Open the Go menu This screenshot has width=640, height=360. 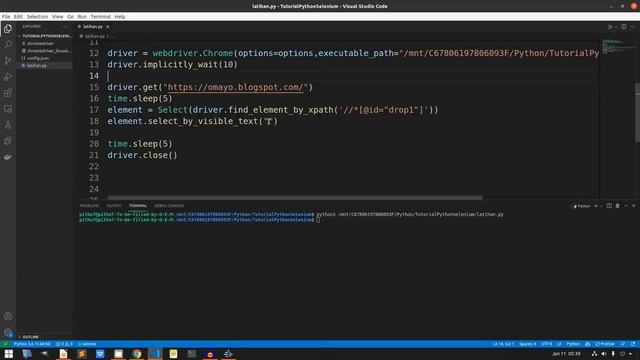click(x=71, y=17)
